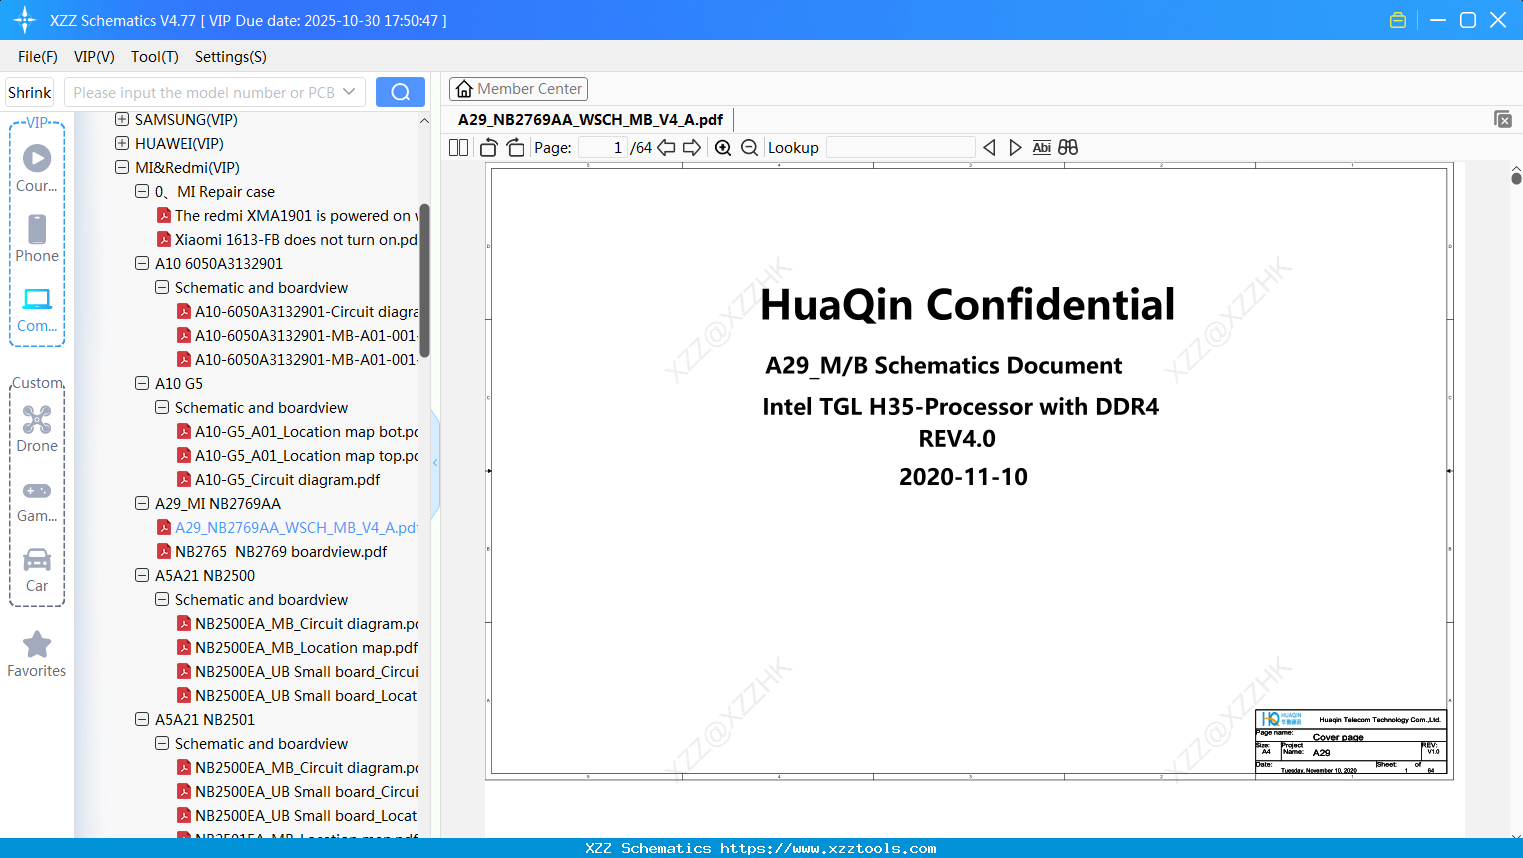The image size is (1523, 858).
Task: Zoom out of the schematic
Action: click(x=750, y=148)
